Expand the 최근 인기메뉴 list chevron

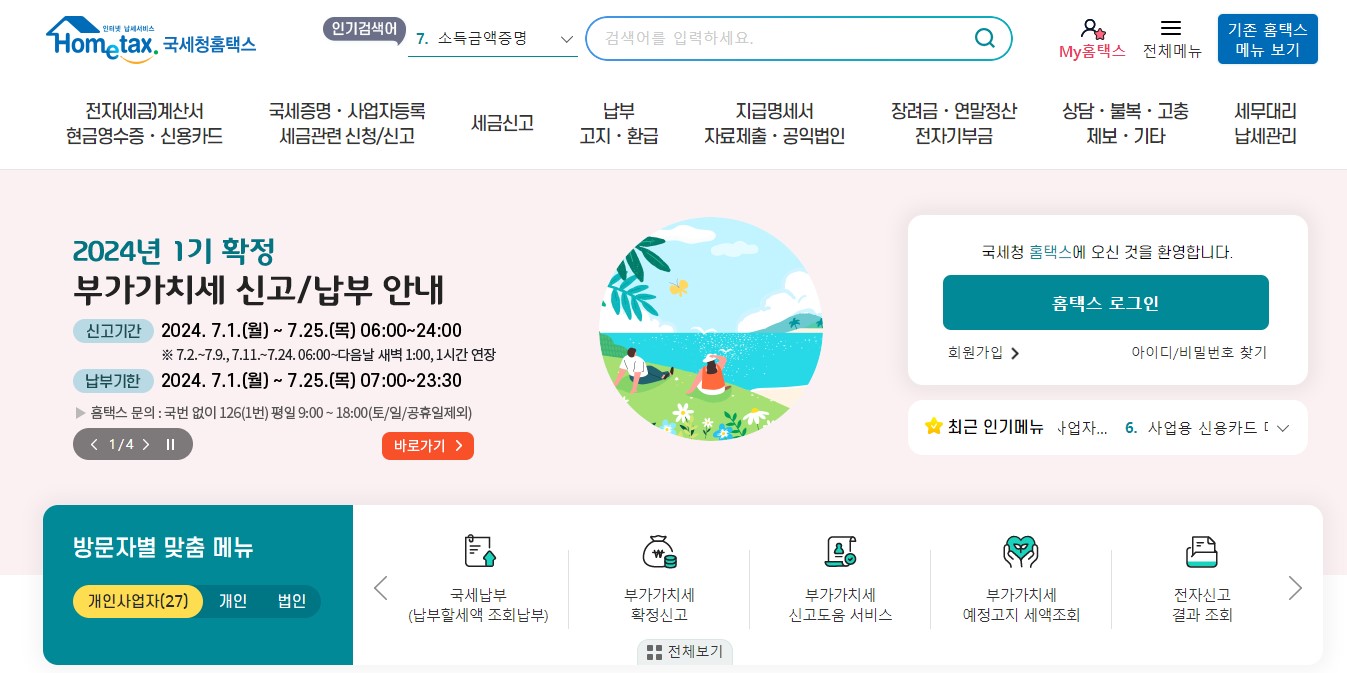[x=1283, y=427]
